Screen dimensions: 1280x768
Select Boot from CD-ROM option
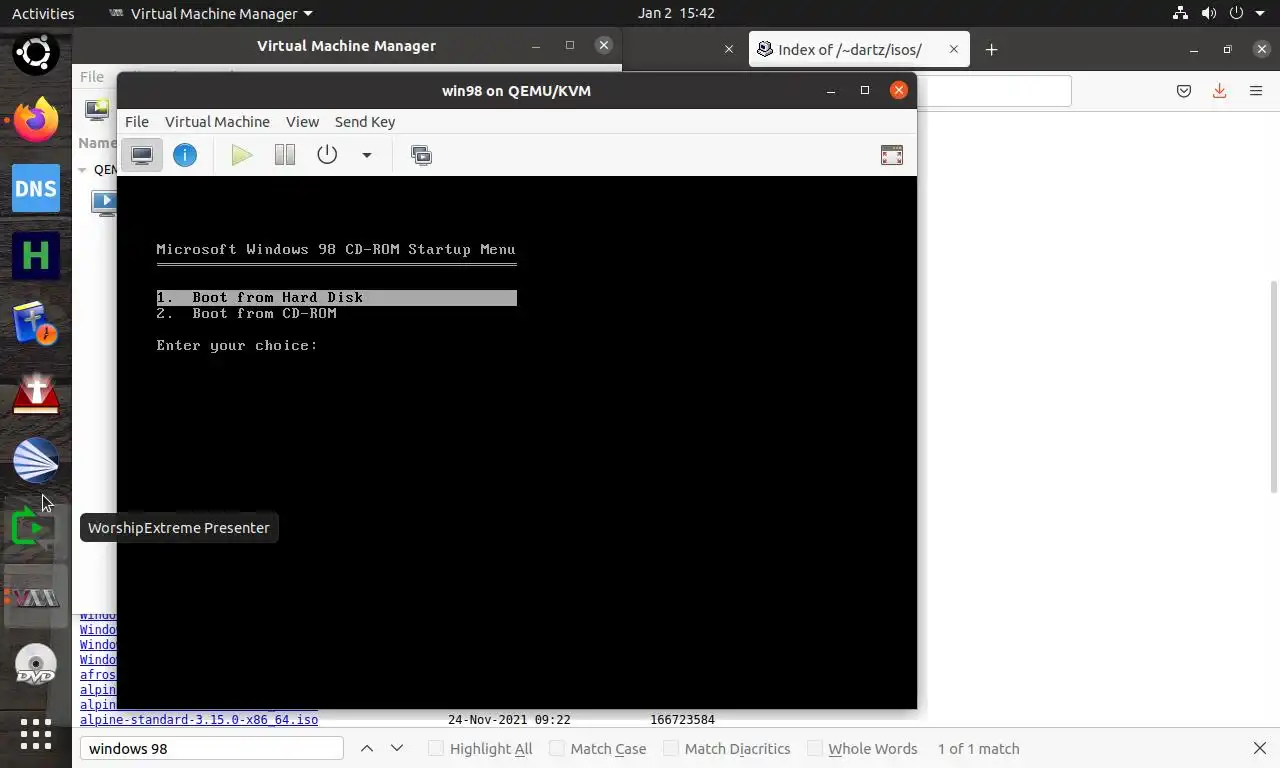pos(246,313)
